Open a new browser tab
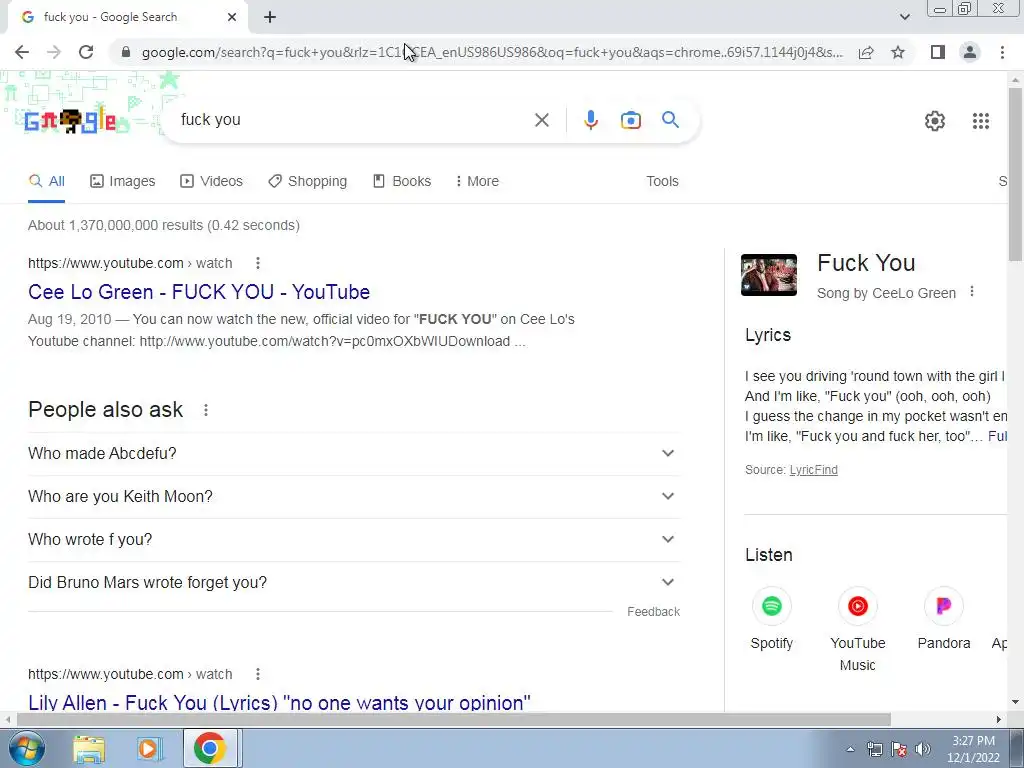Viewport: 1024px width, 768px height. coord(270,18)
